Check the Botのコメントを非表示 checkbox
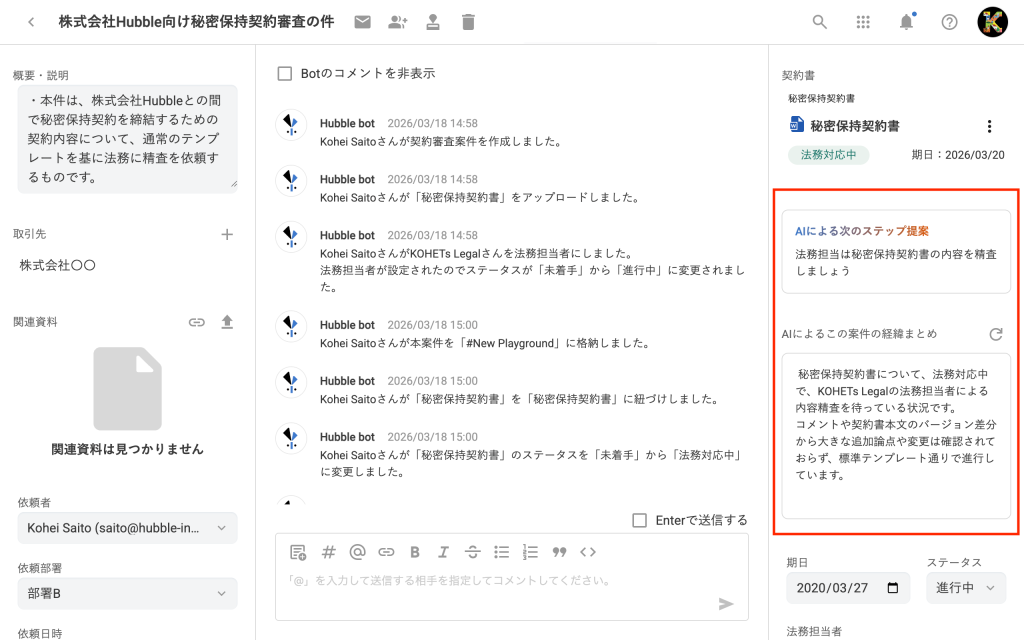The width and height of the screenshot is (1024, 640). tap(285, 73)
